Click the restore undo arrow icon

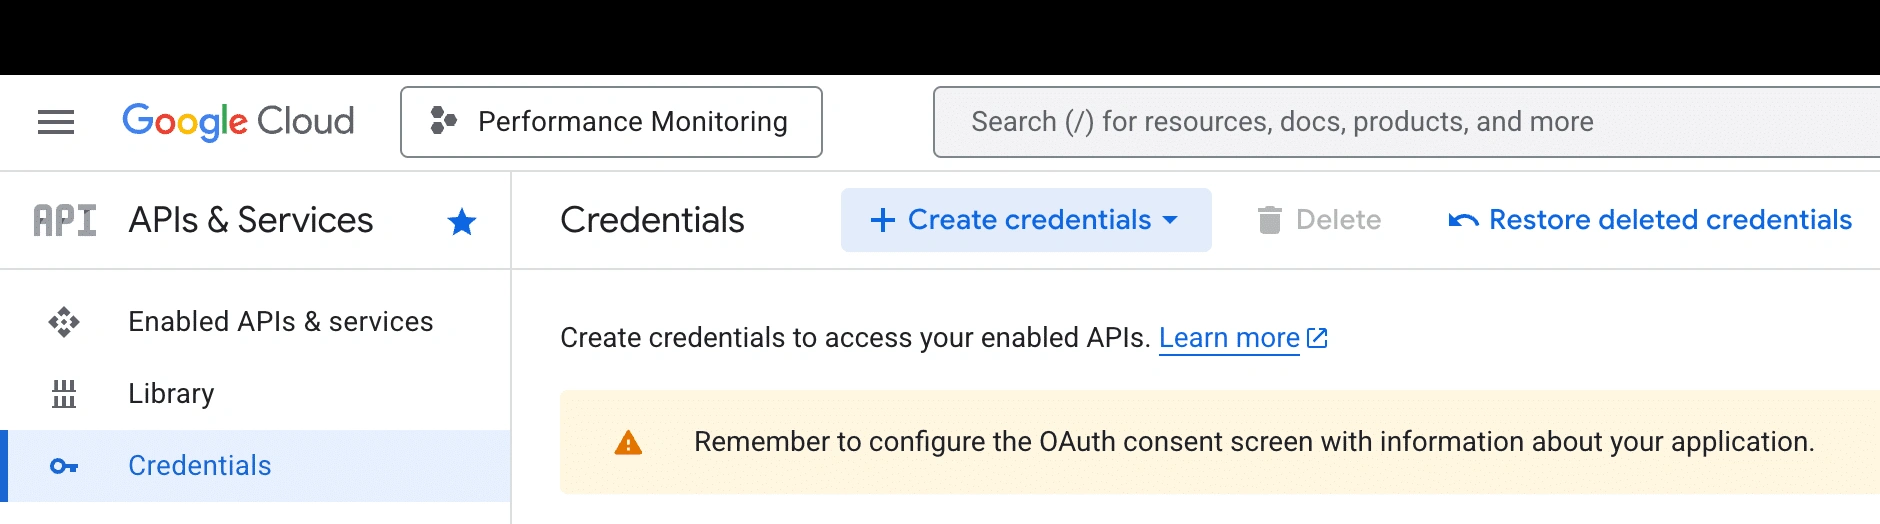coord(1463,220)
